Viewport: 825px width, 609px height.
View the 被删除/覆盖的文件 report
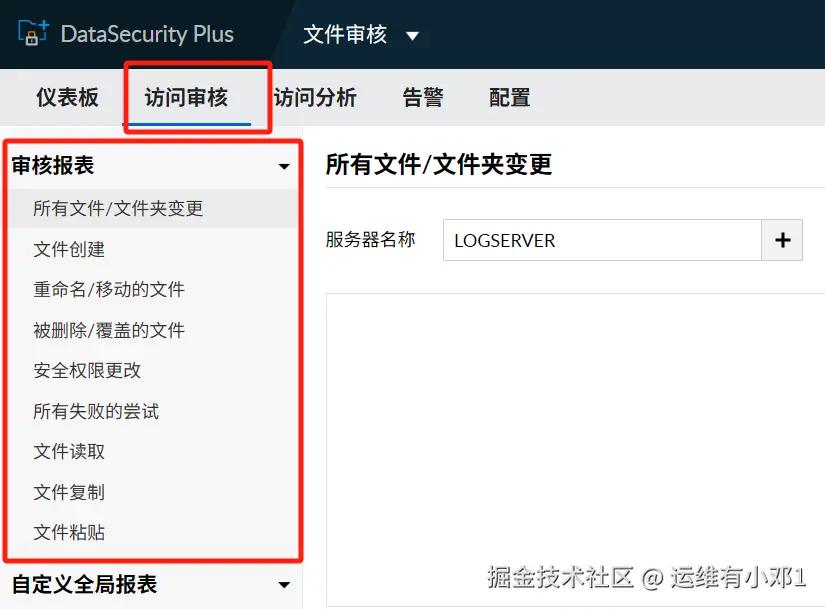coord(109,330)
